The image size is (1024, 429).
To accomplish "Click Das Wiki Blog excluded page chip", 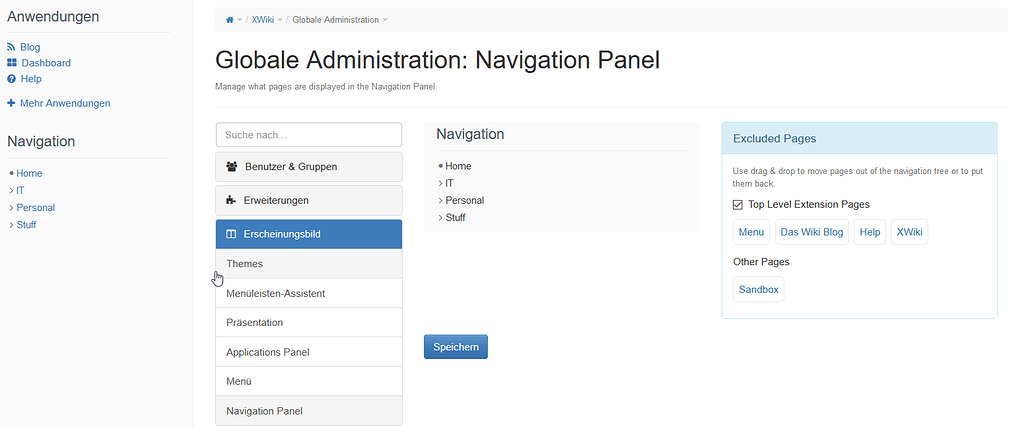I will click(812, 232).
